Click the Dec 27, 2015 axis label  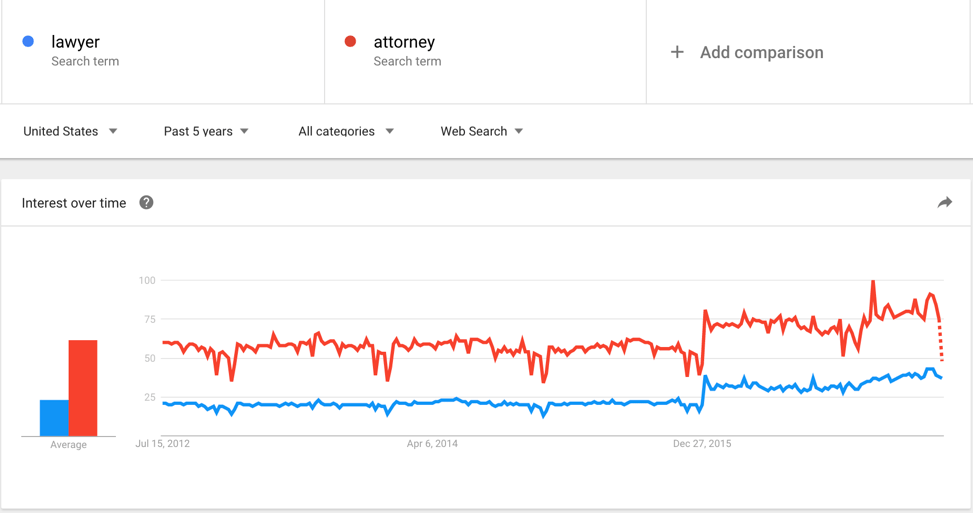(x=702, y=444)
